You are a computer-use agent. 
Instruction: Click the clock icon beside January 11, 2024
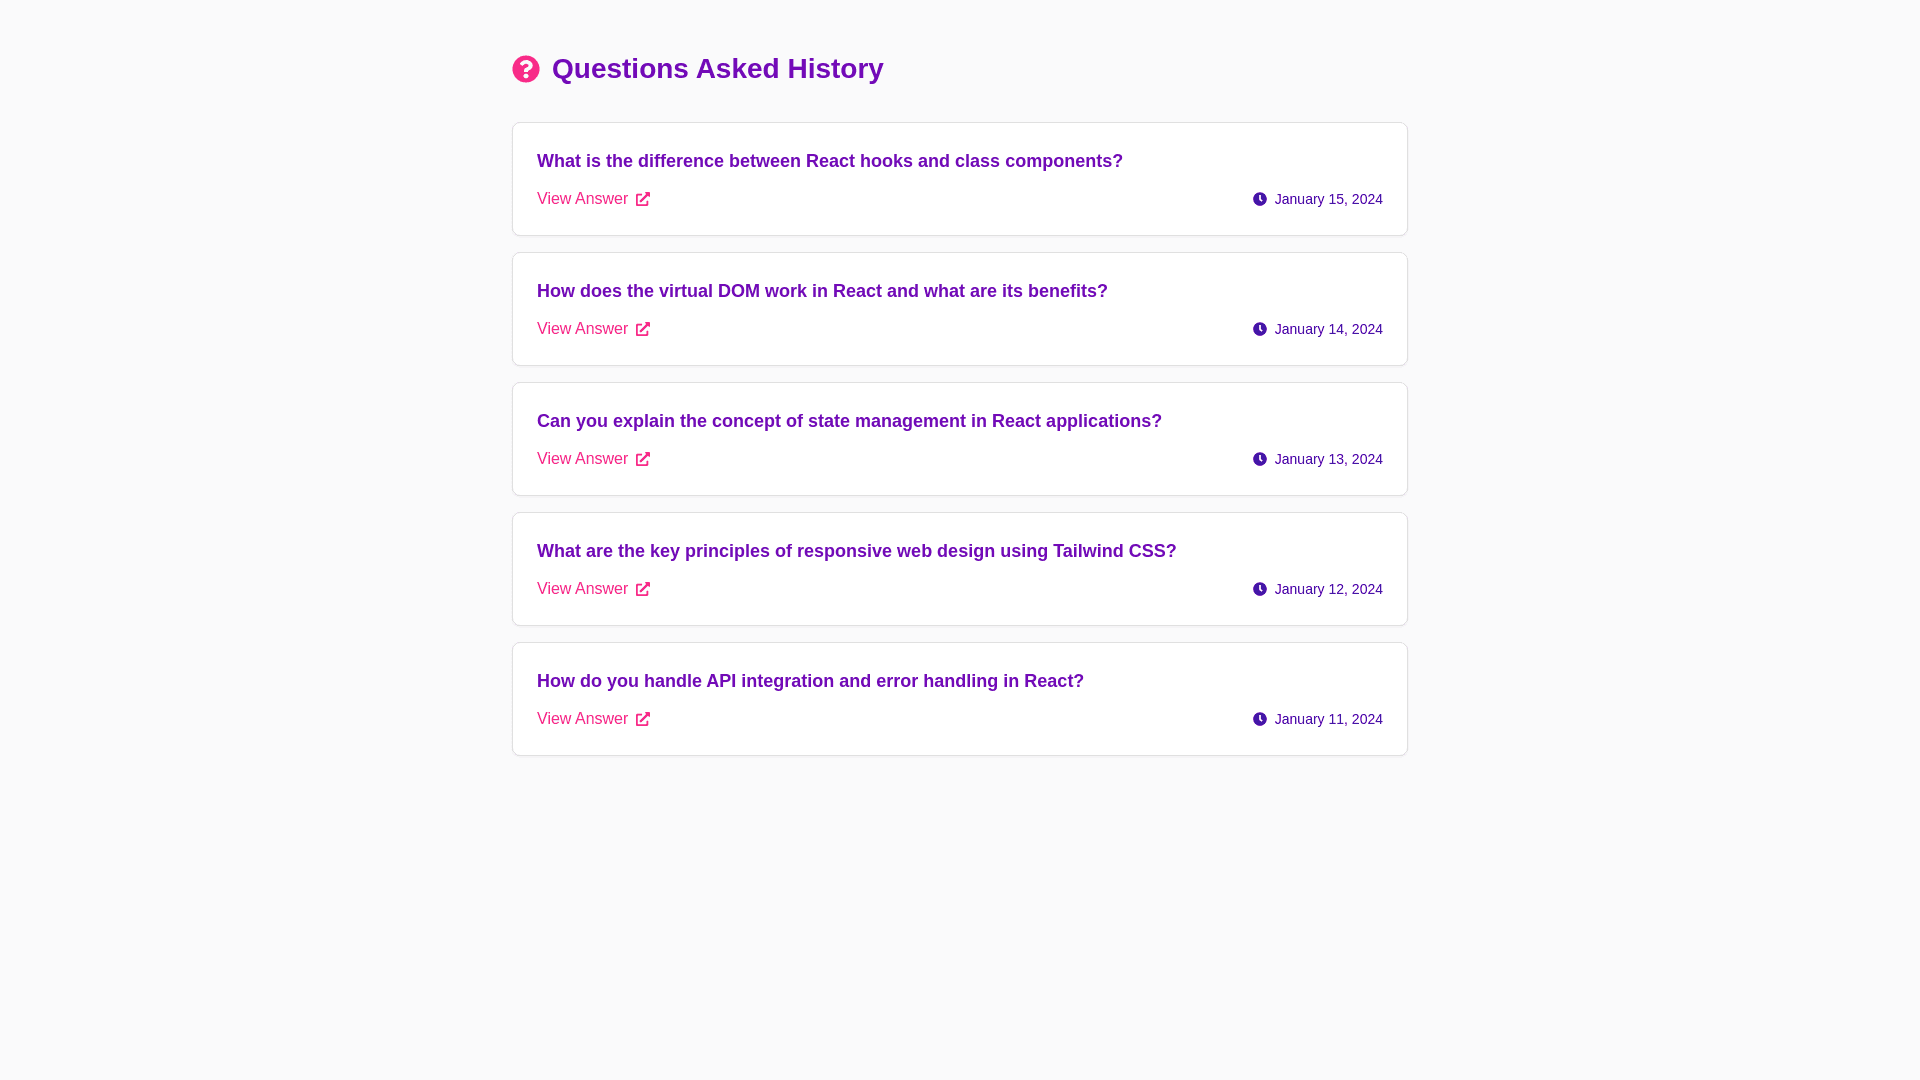click(x=1260, y=719)
